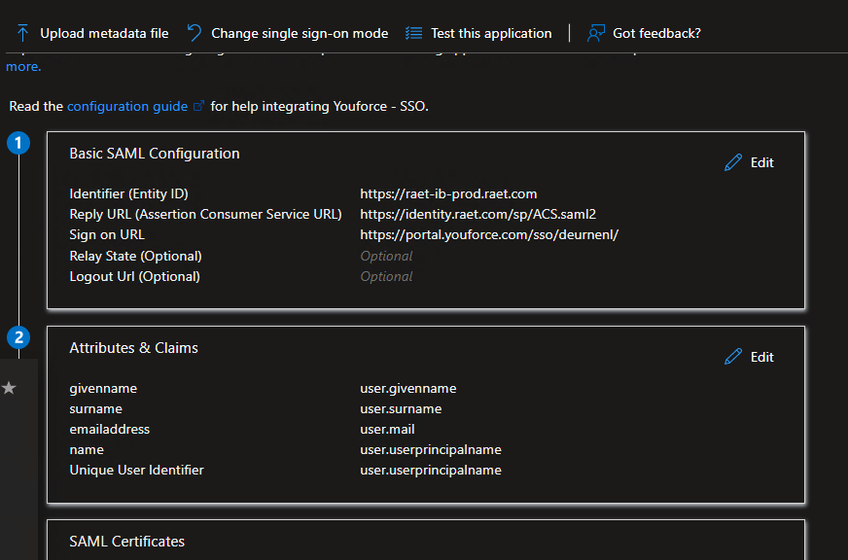Follow the 'more.' link at top
Screen dimensions: 848x560
tap(23, 67)
